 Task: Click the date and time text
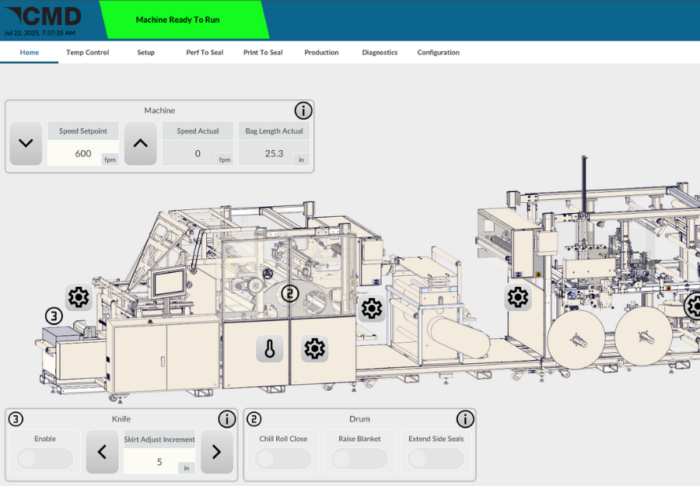click(x=40, y=33)
